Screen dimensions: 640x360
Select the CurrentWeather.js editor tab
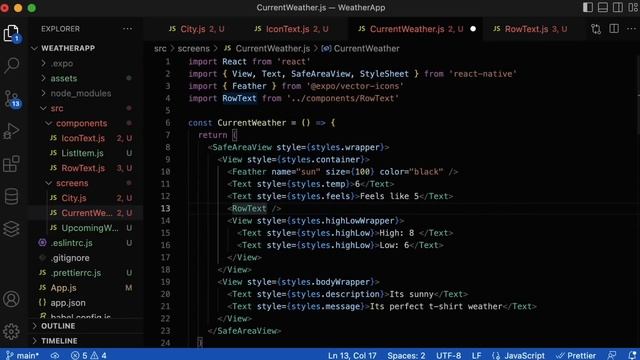[x=416, y=29]
